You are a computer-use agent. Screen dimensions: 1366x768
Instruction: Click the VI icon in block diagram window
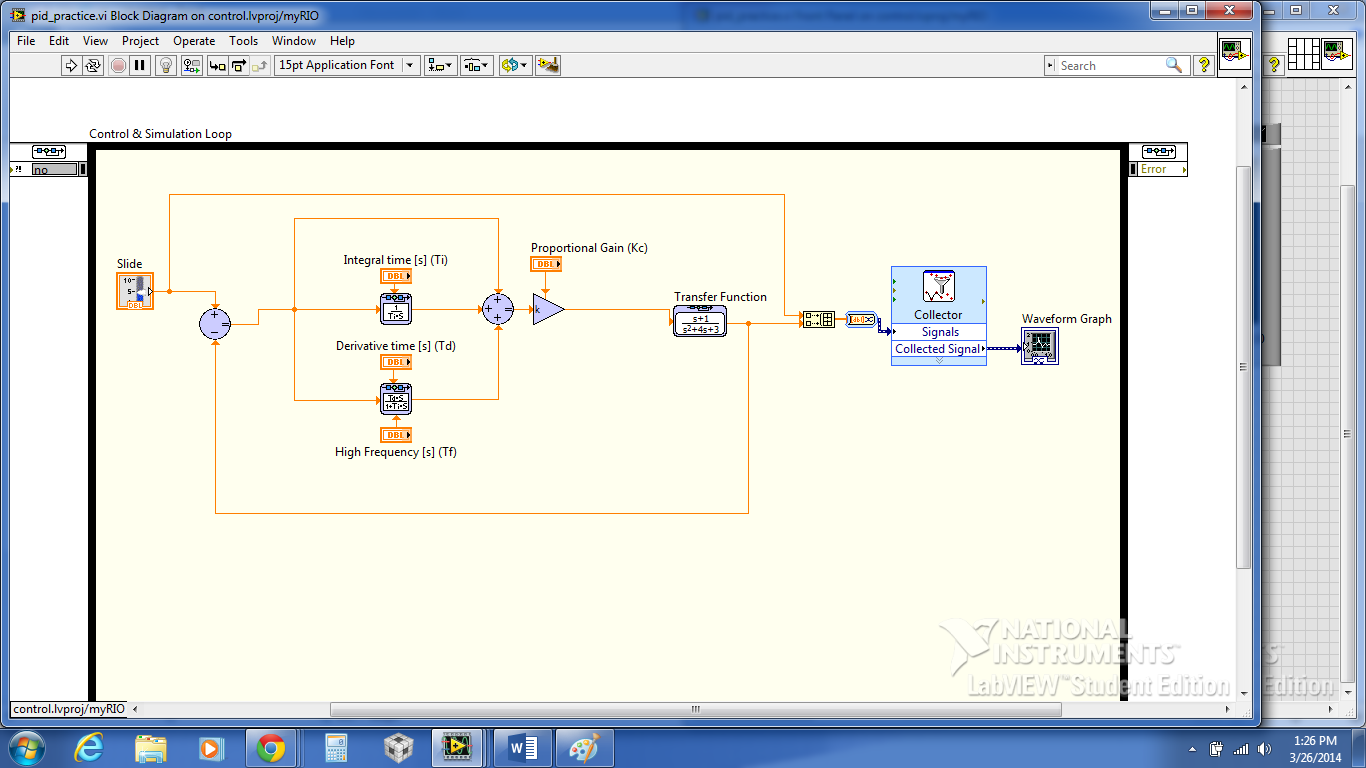(1234, 53)
